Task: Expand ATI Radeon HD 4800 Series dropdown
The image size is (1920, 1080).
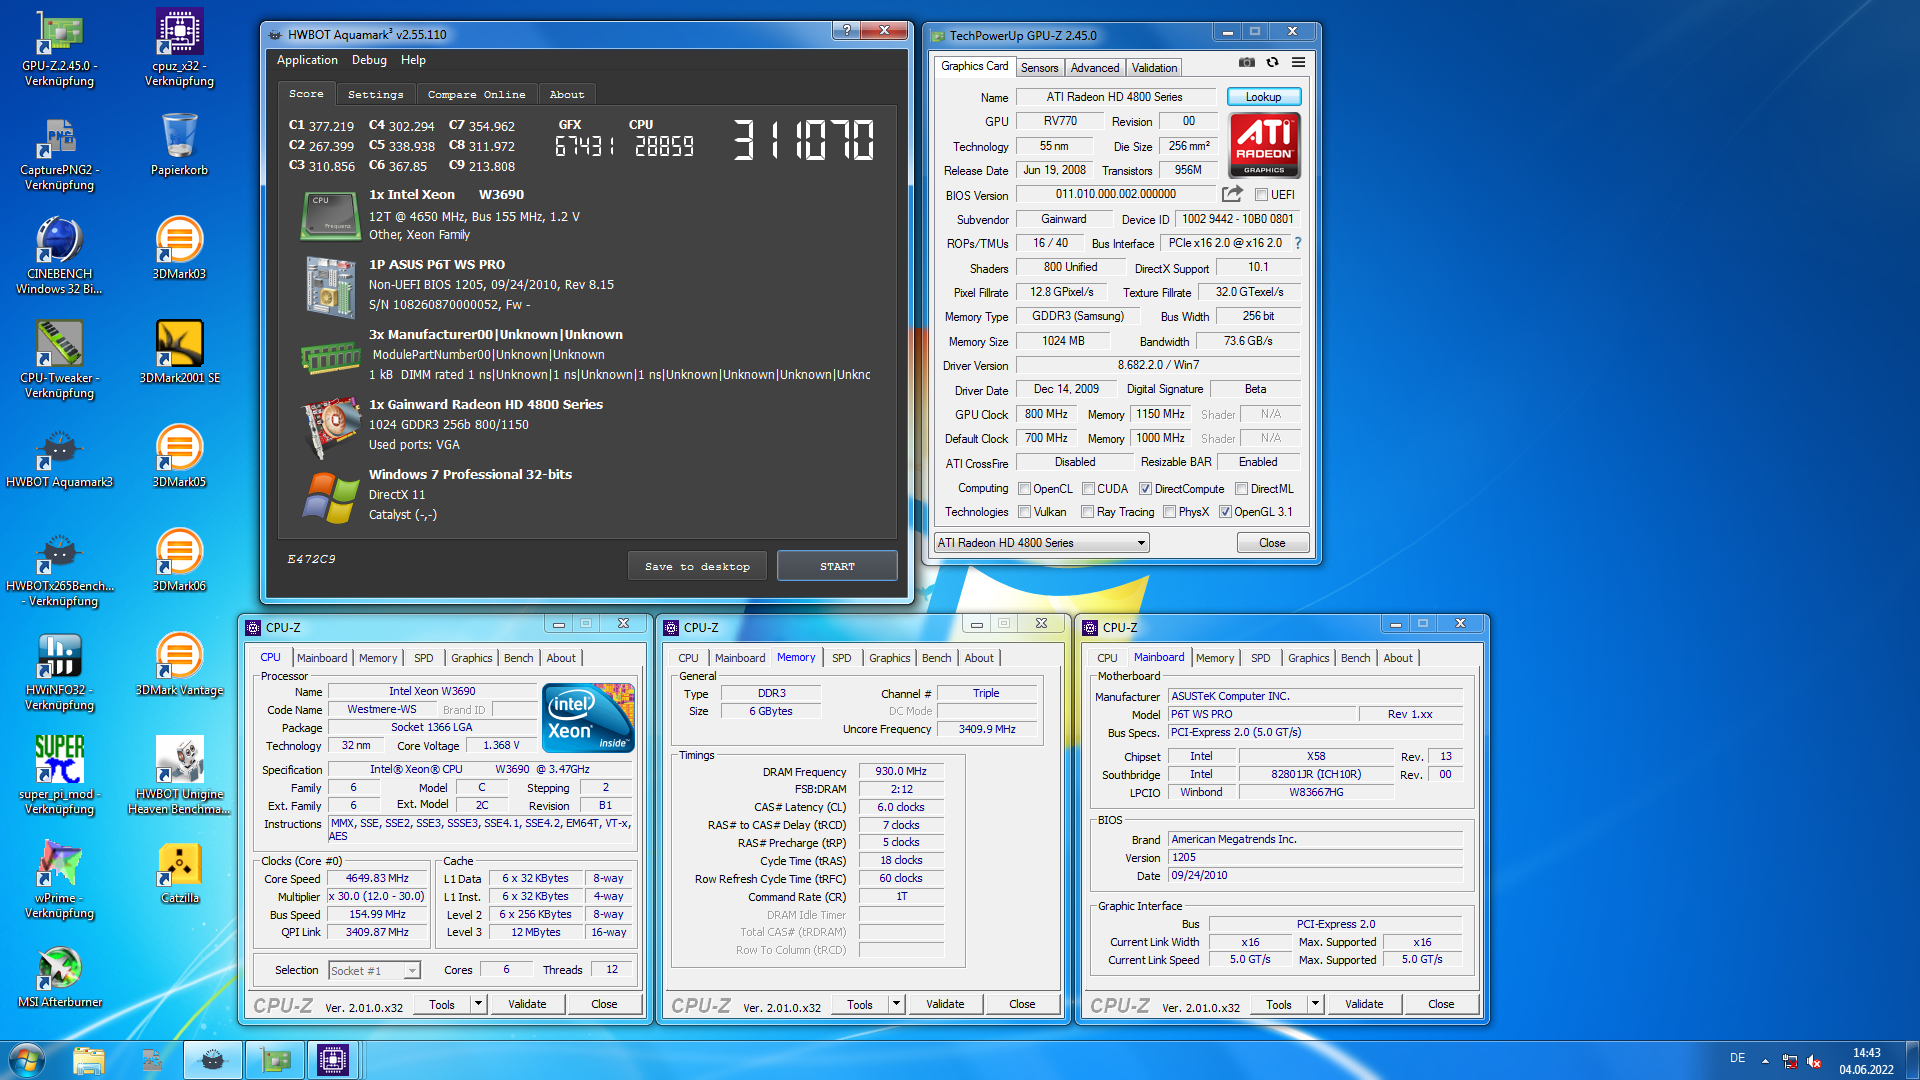Action: pos(1041,543)
